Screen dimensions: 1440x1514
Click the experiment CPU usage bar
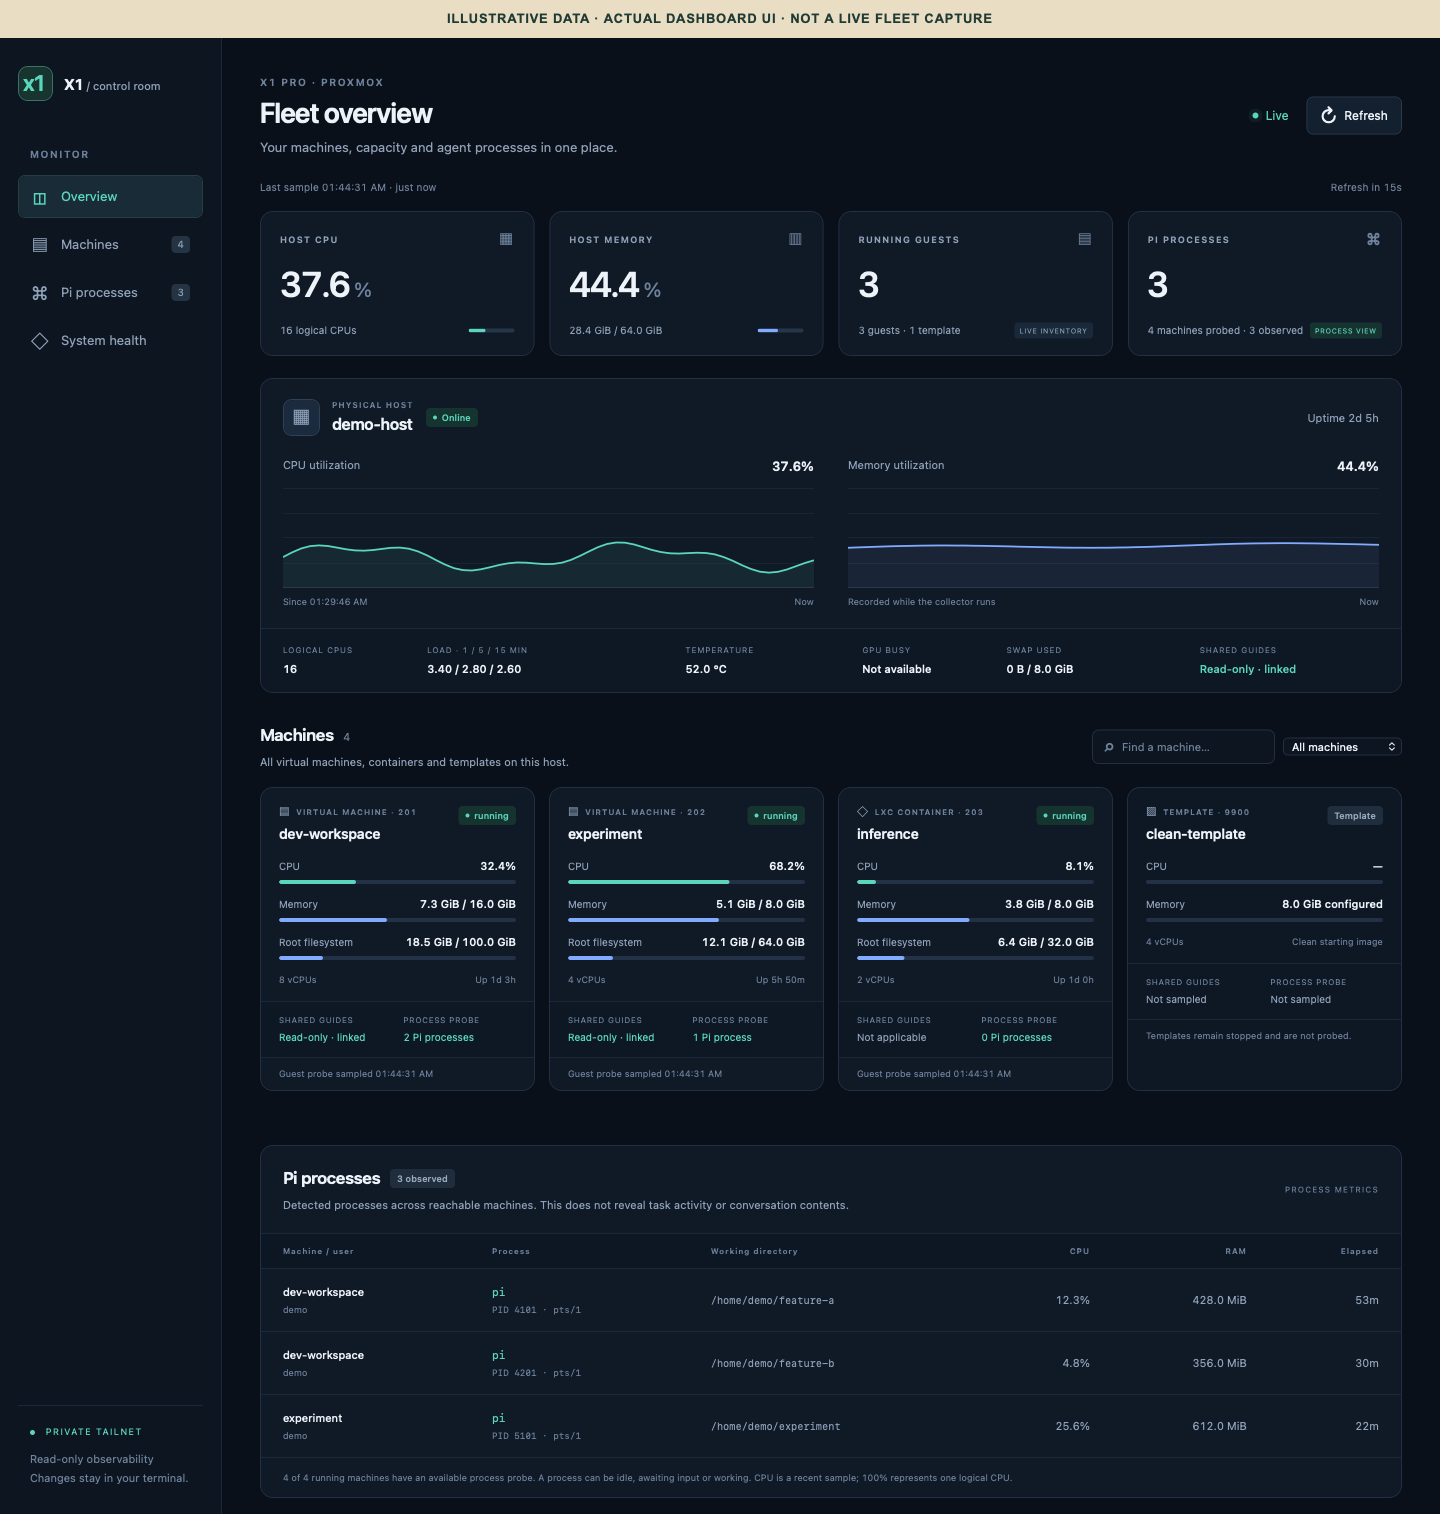tap(686, 882)
